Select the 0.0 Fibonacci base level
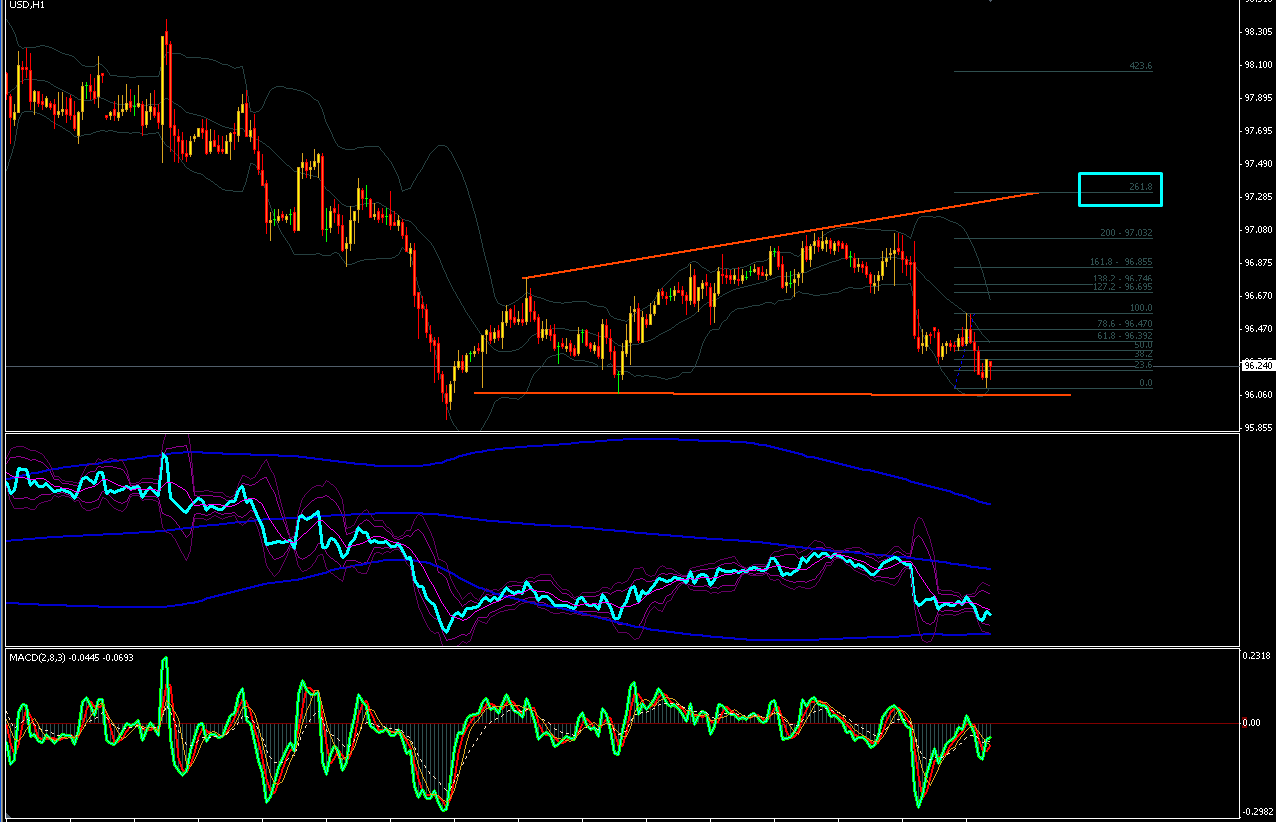The image size is (1276, 822). (1146, 383)
